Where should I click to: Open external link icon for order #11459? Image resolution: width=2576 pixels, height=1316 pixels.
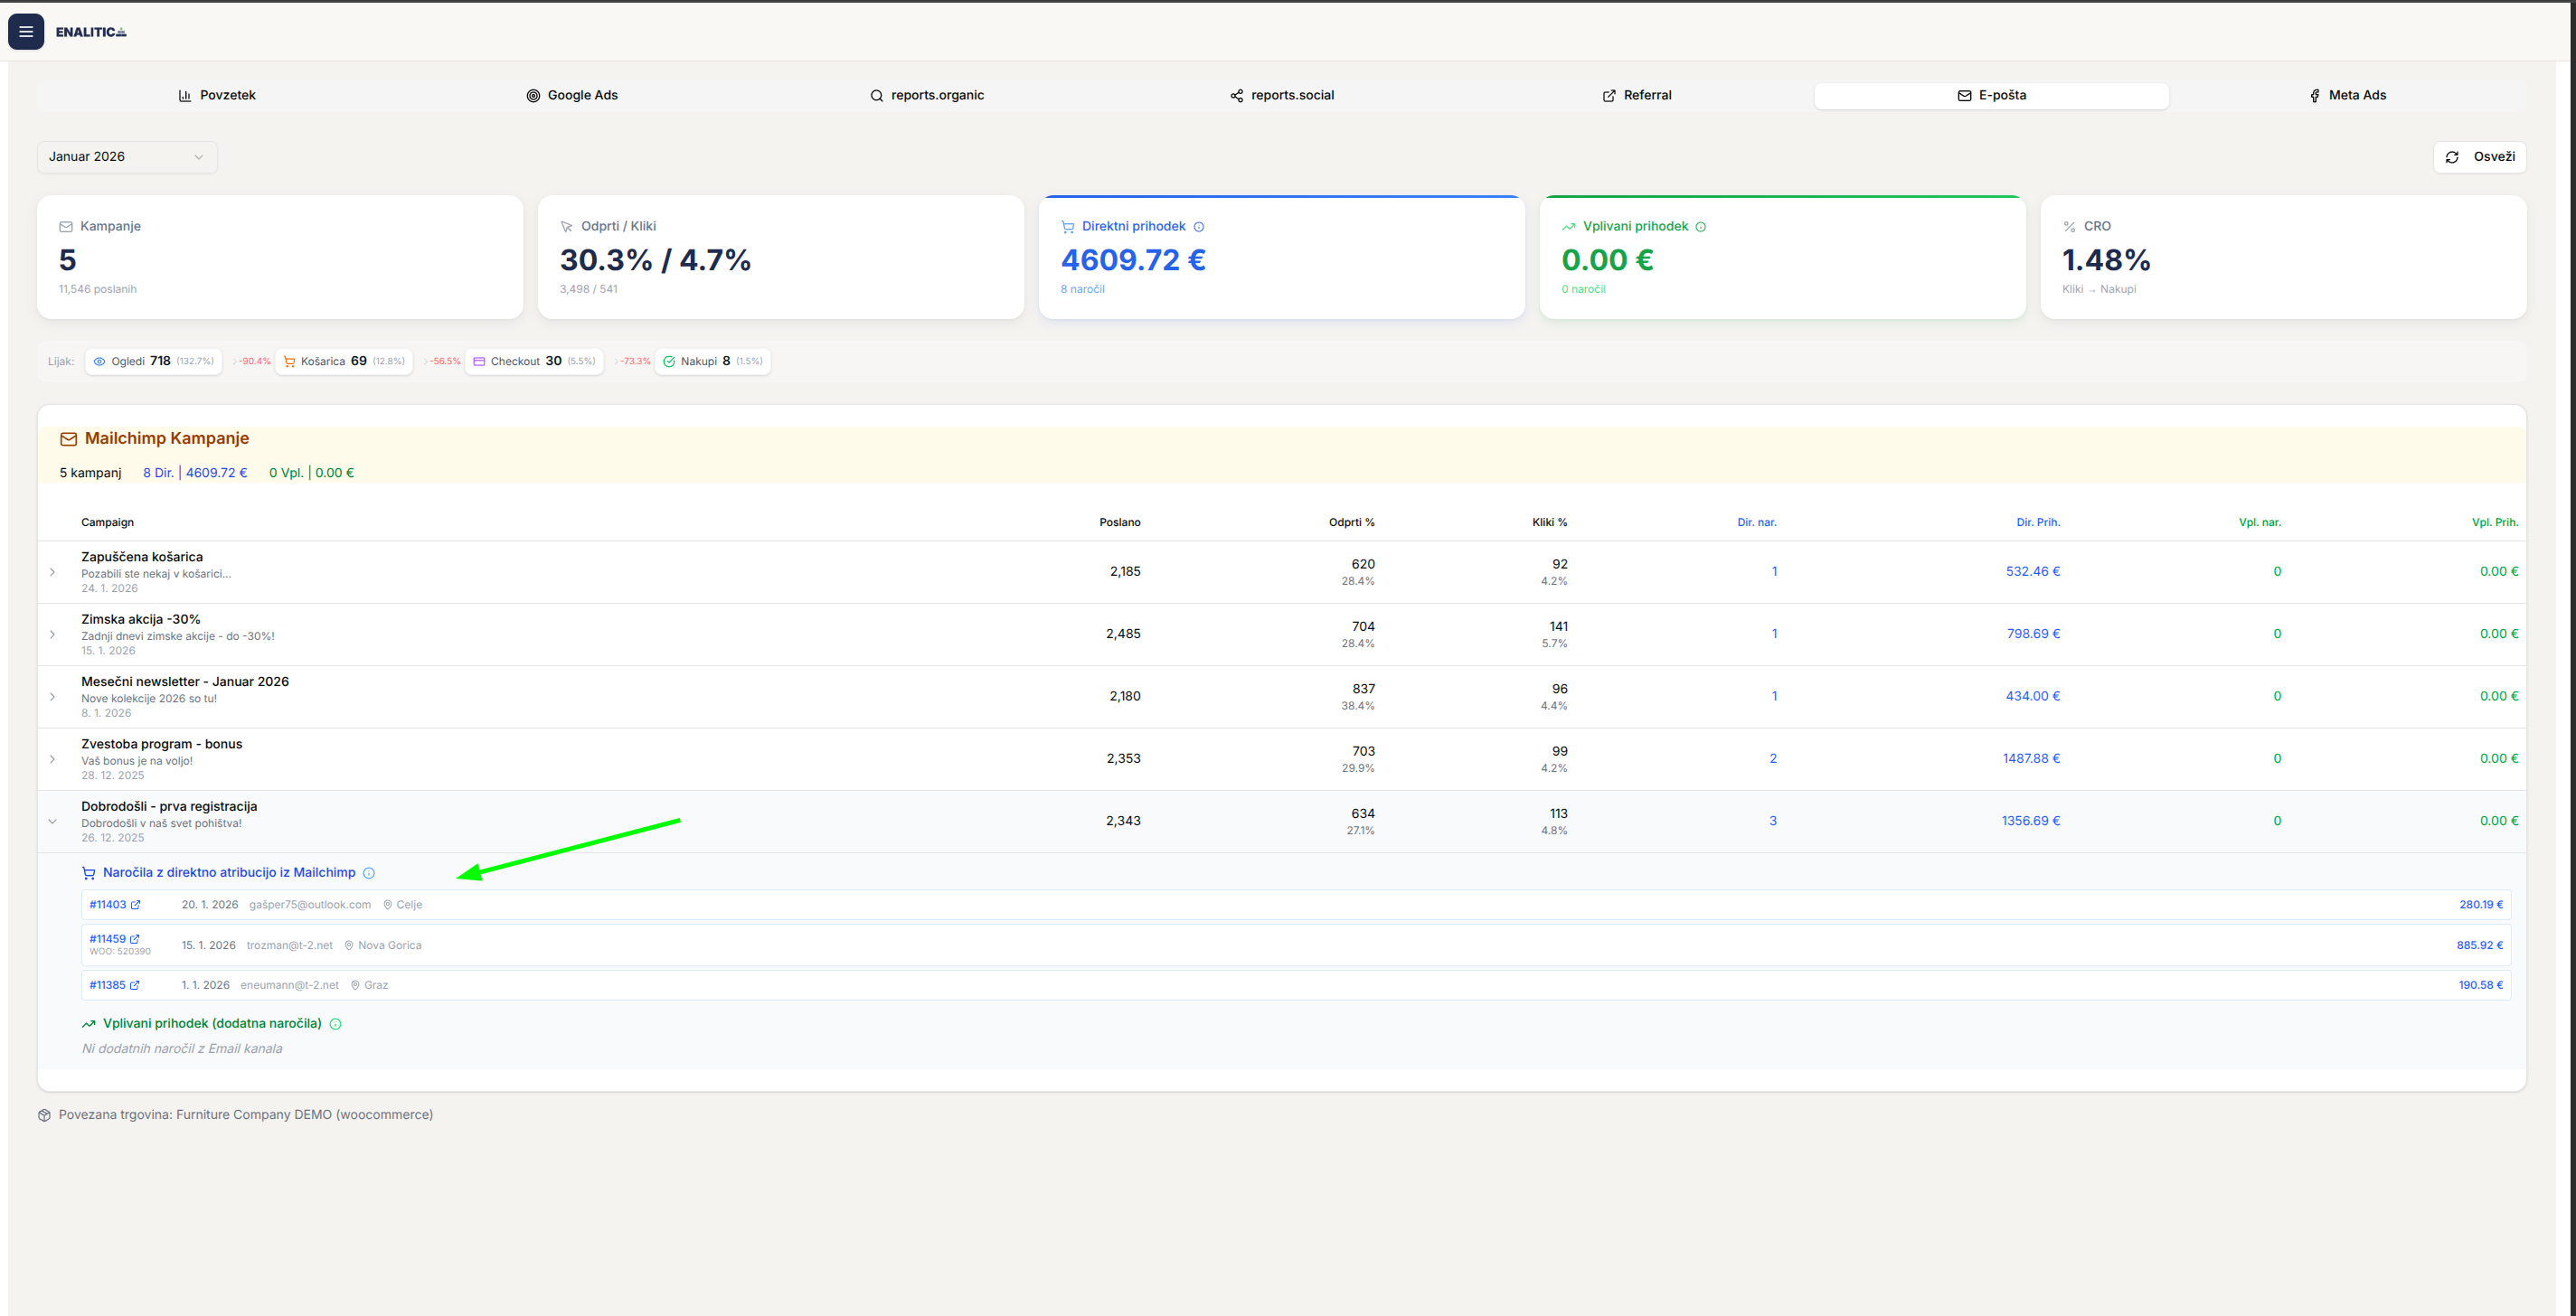click(135, 939)
